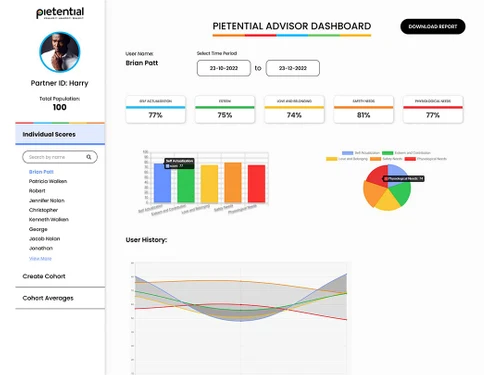Select Patricia Walken in the name list
500x375 pixels.
tap(48, 181)
